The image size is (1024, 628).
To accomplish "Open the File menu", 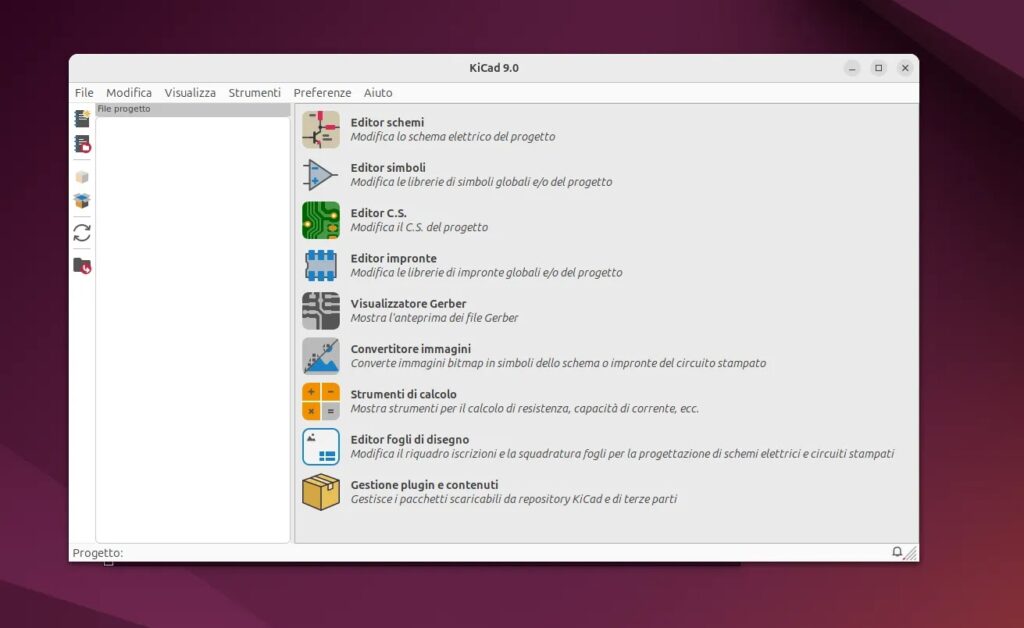I will (x=83, y=92).
